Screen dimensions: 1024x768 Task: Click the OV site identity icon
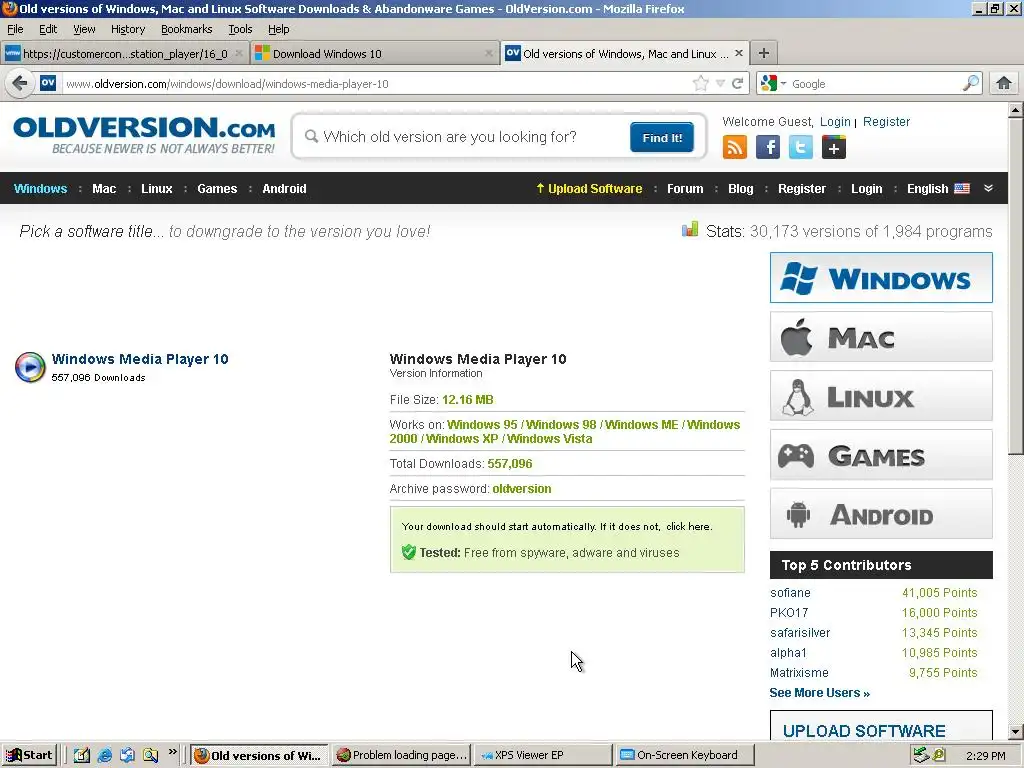pyautogui.click(x=48, y=83)
